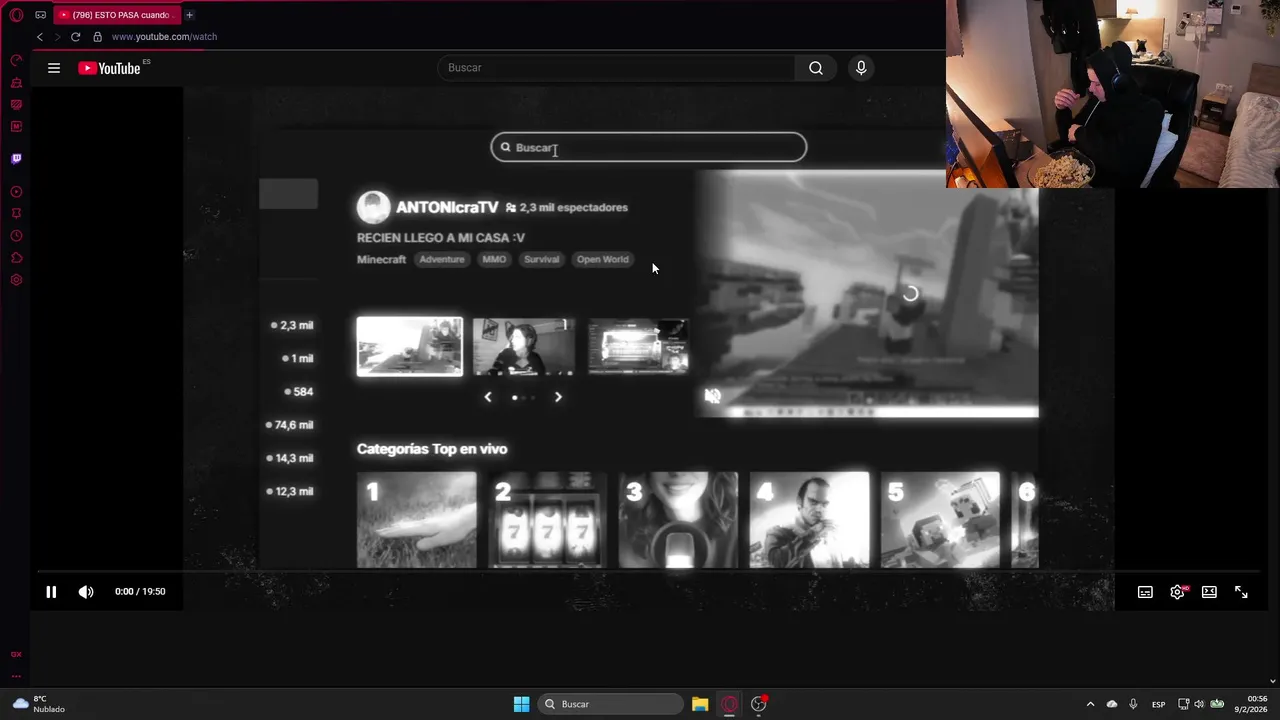Open the Opera GX main menu logo
The width and height of the screenshot is (1280, 720).
[x=16, y=15]
